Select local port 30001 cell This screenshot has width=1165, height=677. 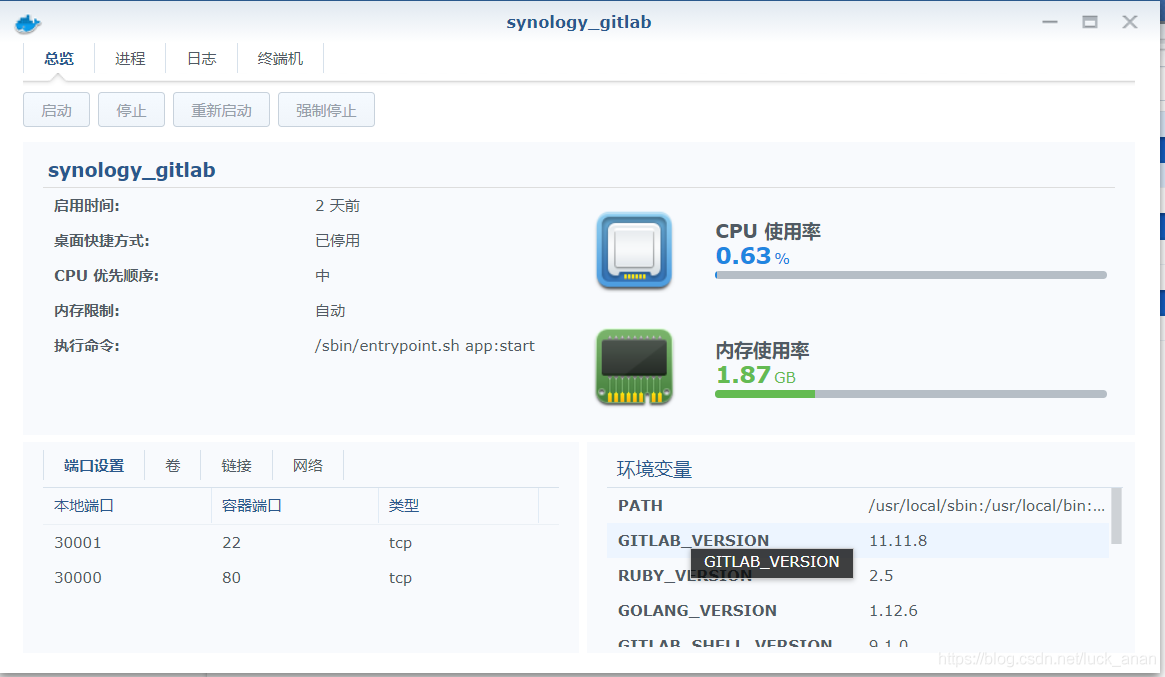click(78, 542)
